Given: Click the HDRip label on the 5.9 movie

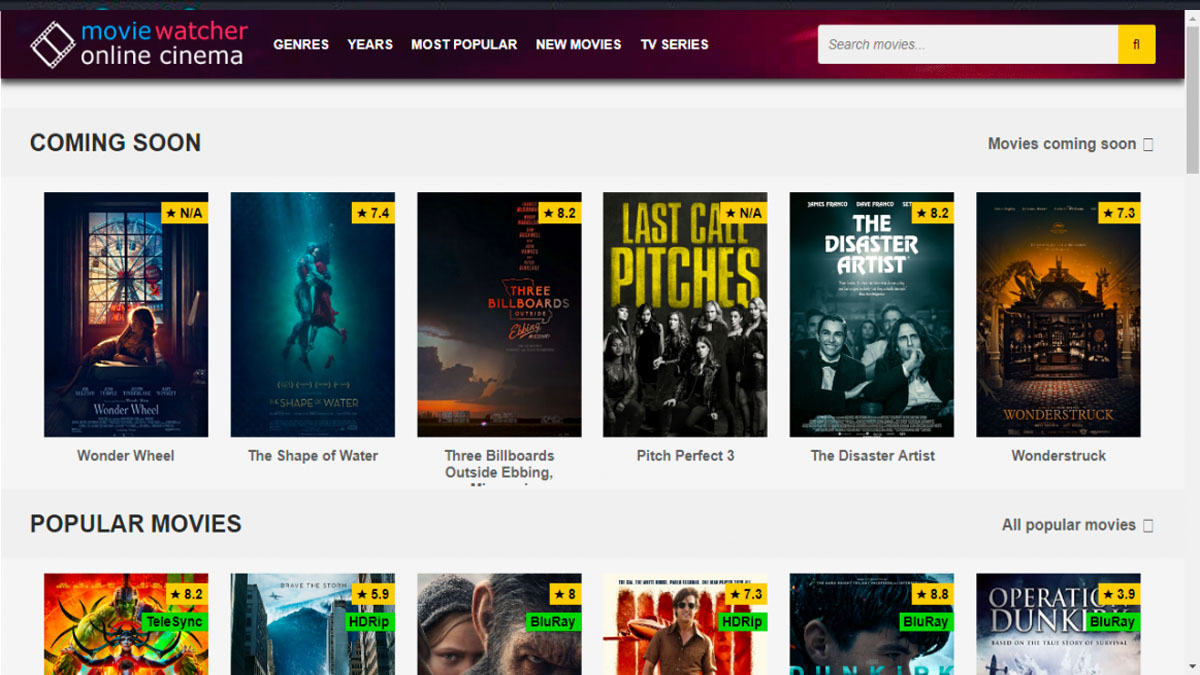Looking at the screenshot, I should pos(369,621).
